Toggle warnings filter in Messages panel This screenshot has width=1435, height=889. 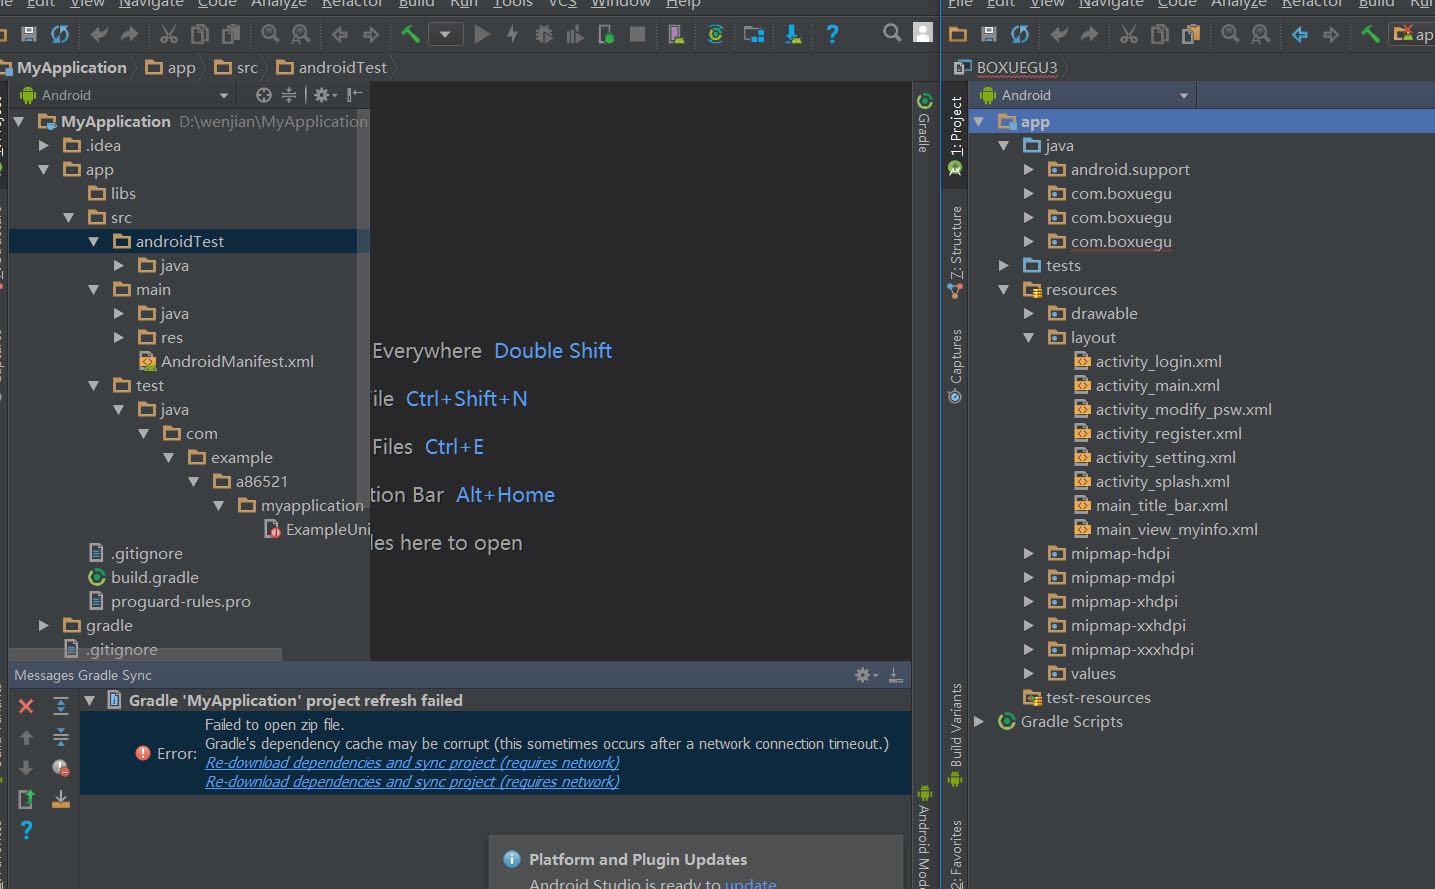coord(60,768)
